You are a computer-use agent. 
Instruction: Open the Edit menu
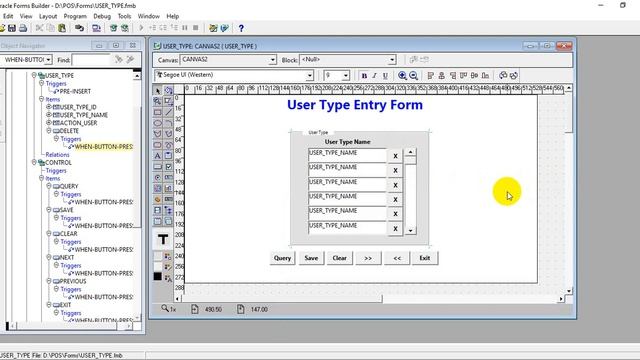[8, 16]
